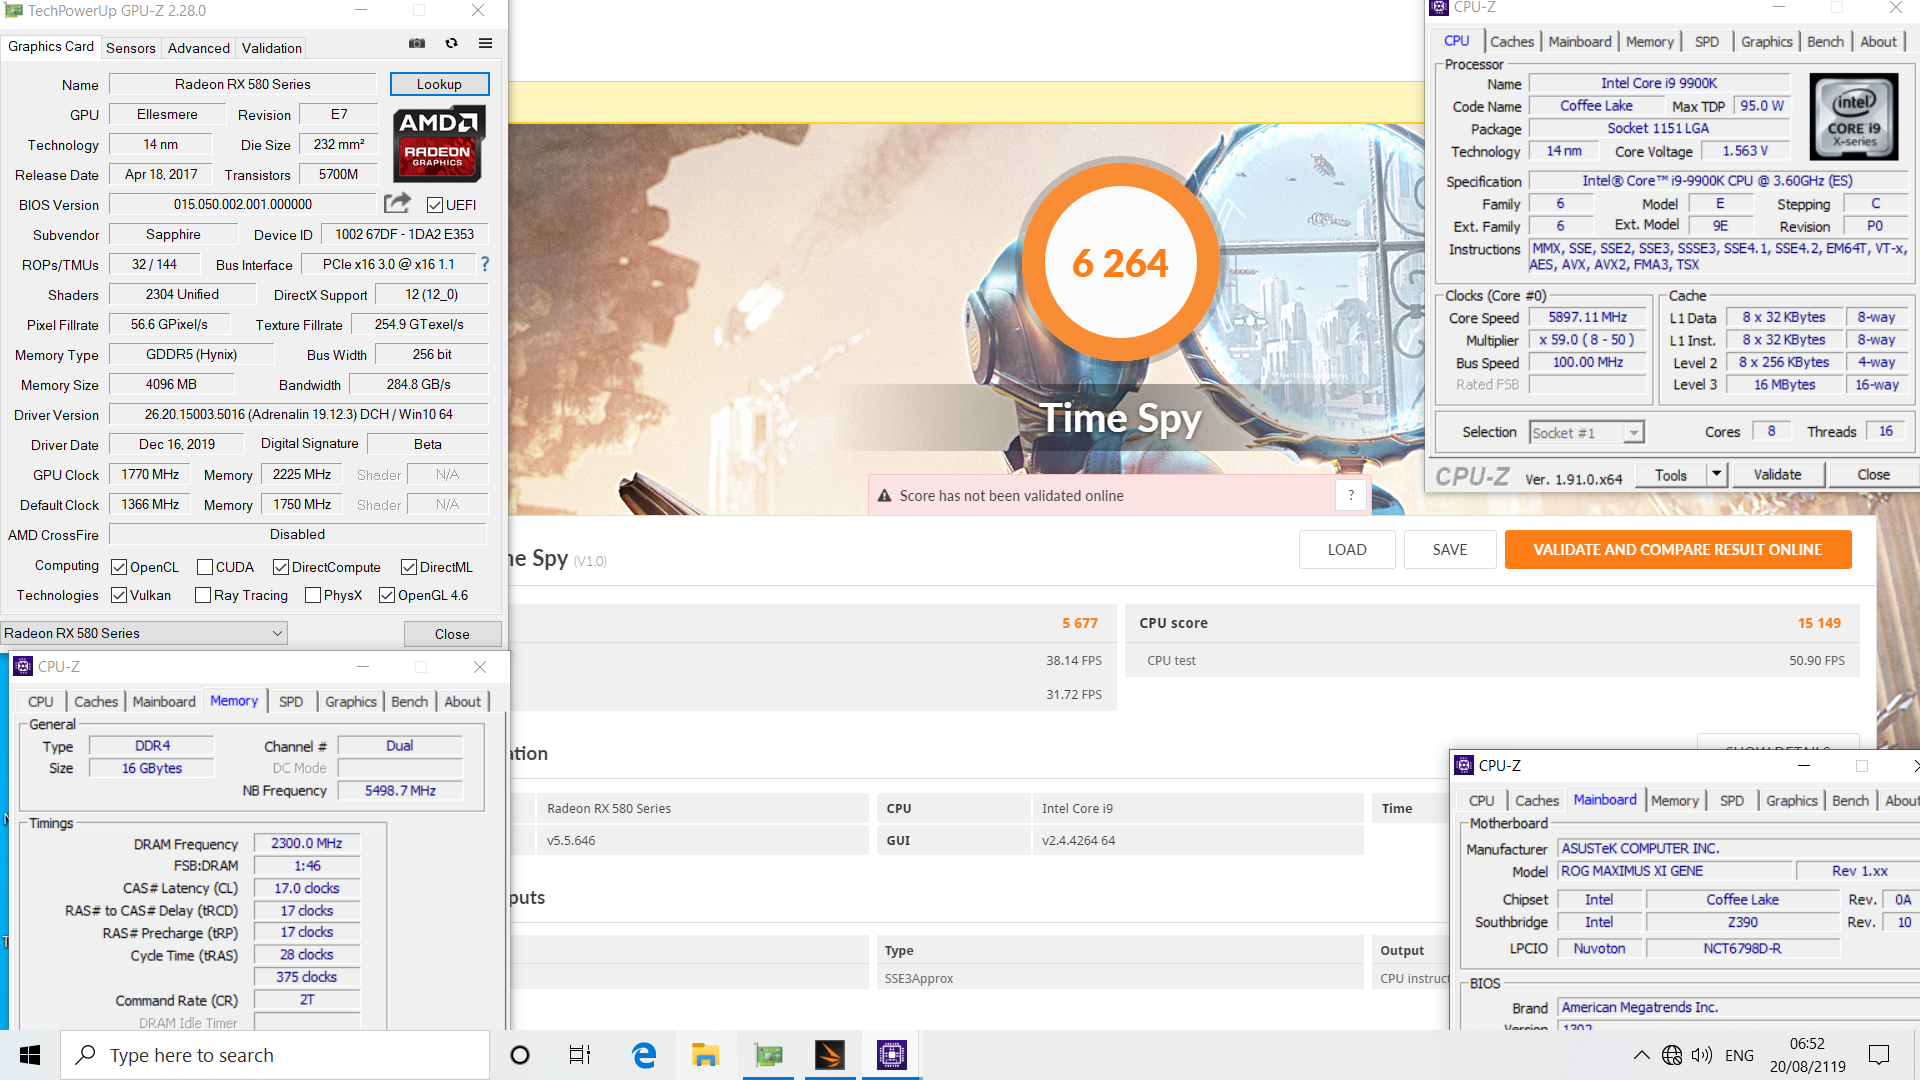
Task: Share BIOS using export arrow icon
Action: 397,204
